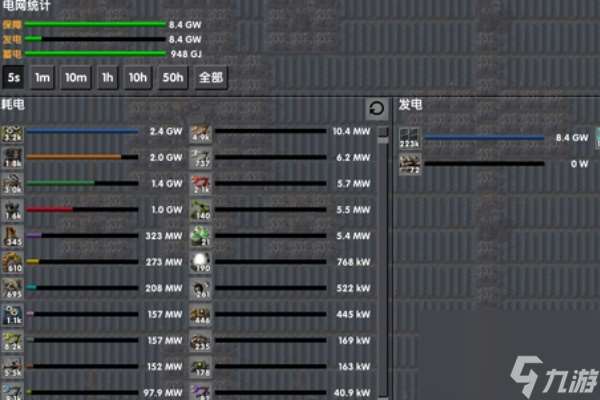600x400 pixels.
Task: Click the consumption list scrollbar thumb
Action: (383, 136)
